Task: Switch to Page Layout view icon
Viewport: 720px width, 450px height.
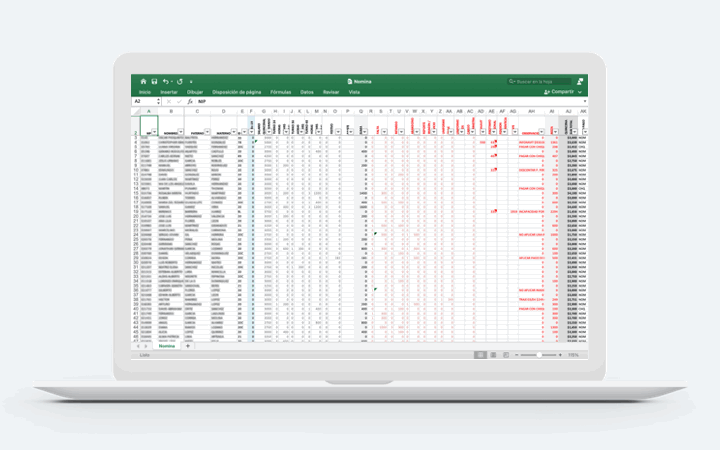Action: tap(493, 355)
